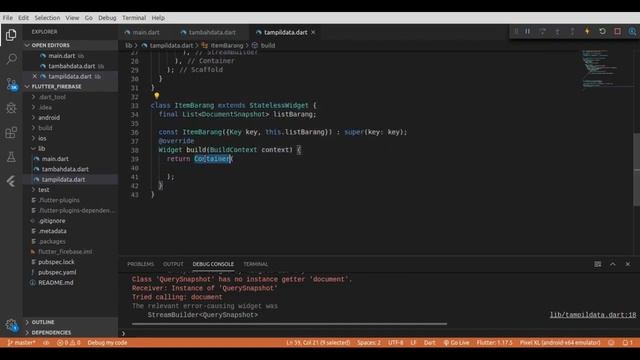
Task: Click the lightbulb code action icon
Action: pos(157,96)
